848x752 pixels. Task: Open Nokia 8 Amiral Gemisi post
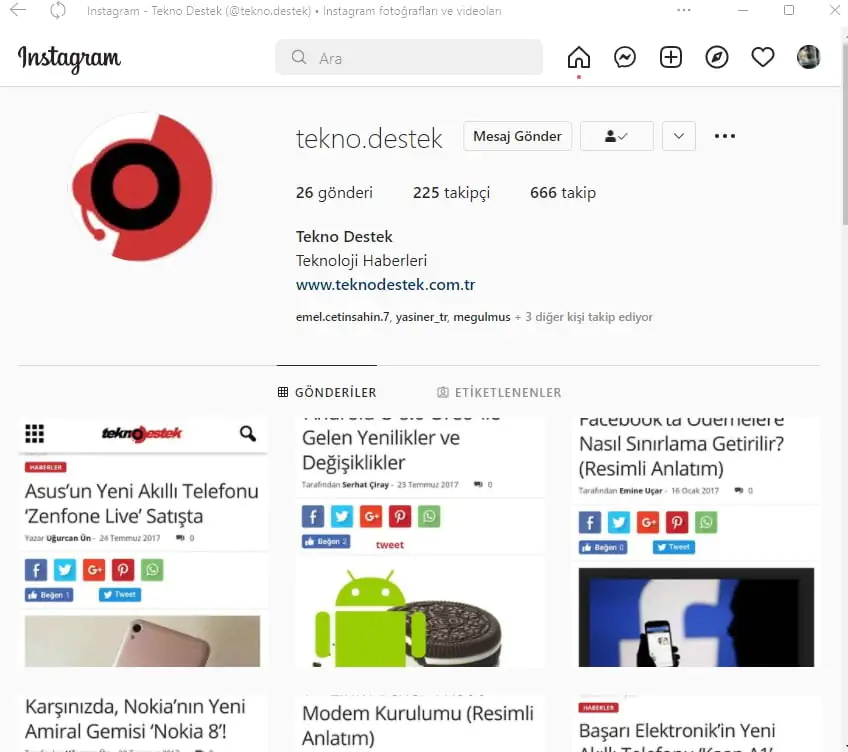(143, 723)
